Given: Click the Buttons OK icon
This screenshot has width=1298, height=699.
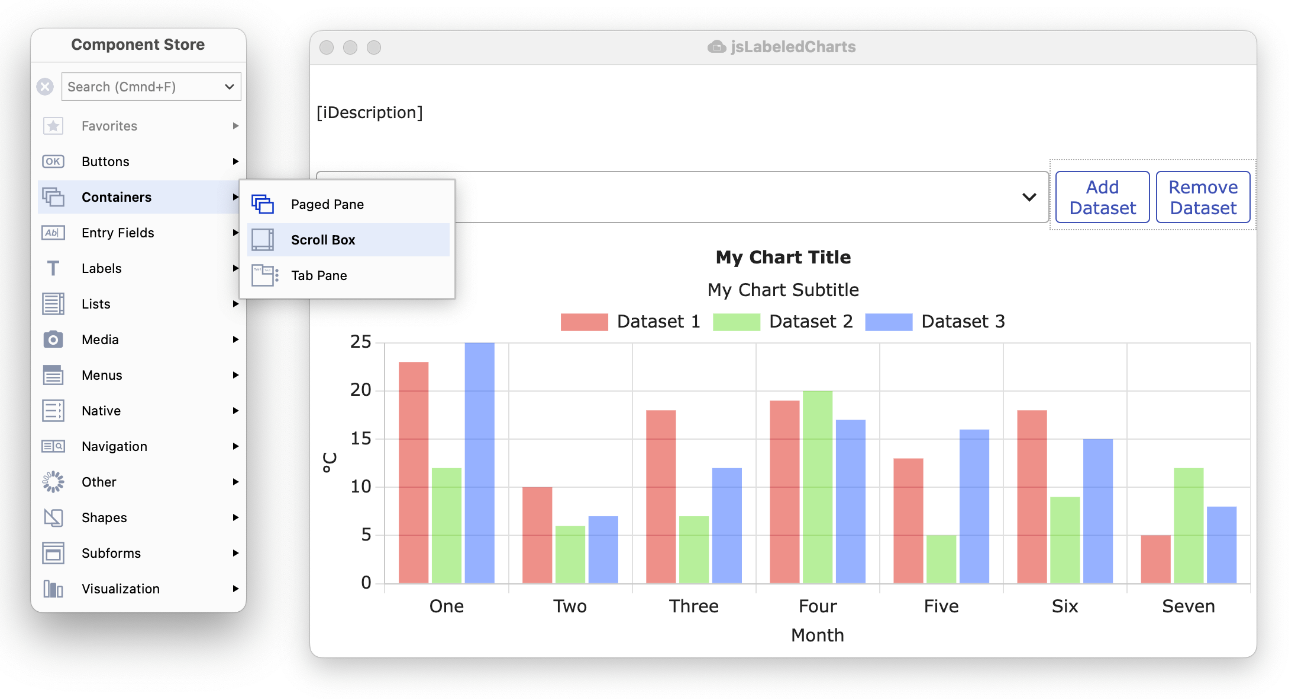Looking at the screenshot, I should tap(53, 162).
